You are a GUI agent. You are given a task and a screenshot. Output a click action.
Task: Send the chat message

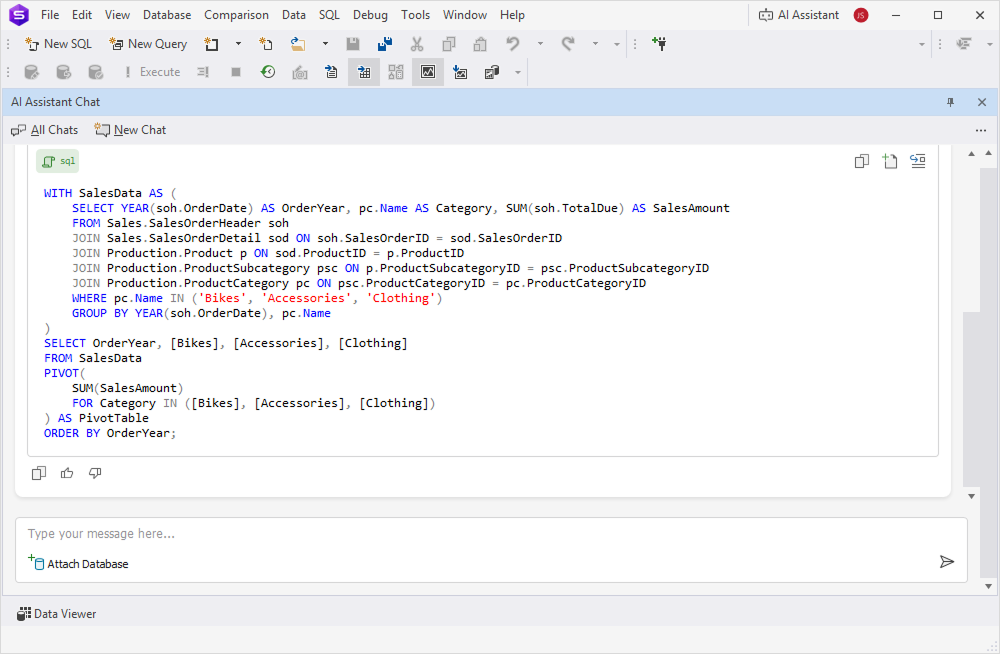(x=946, y=562)
